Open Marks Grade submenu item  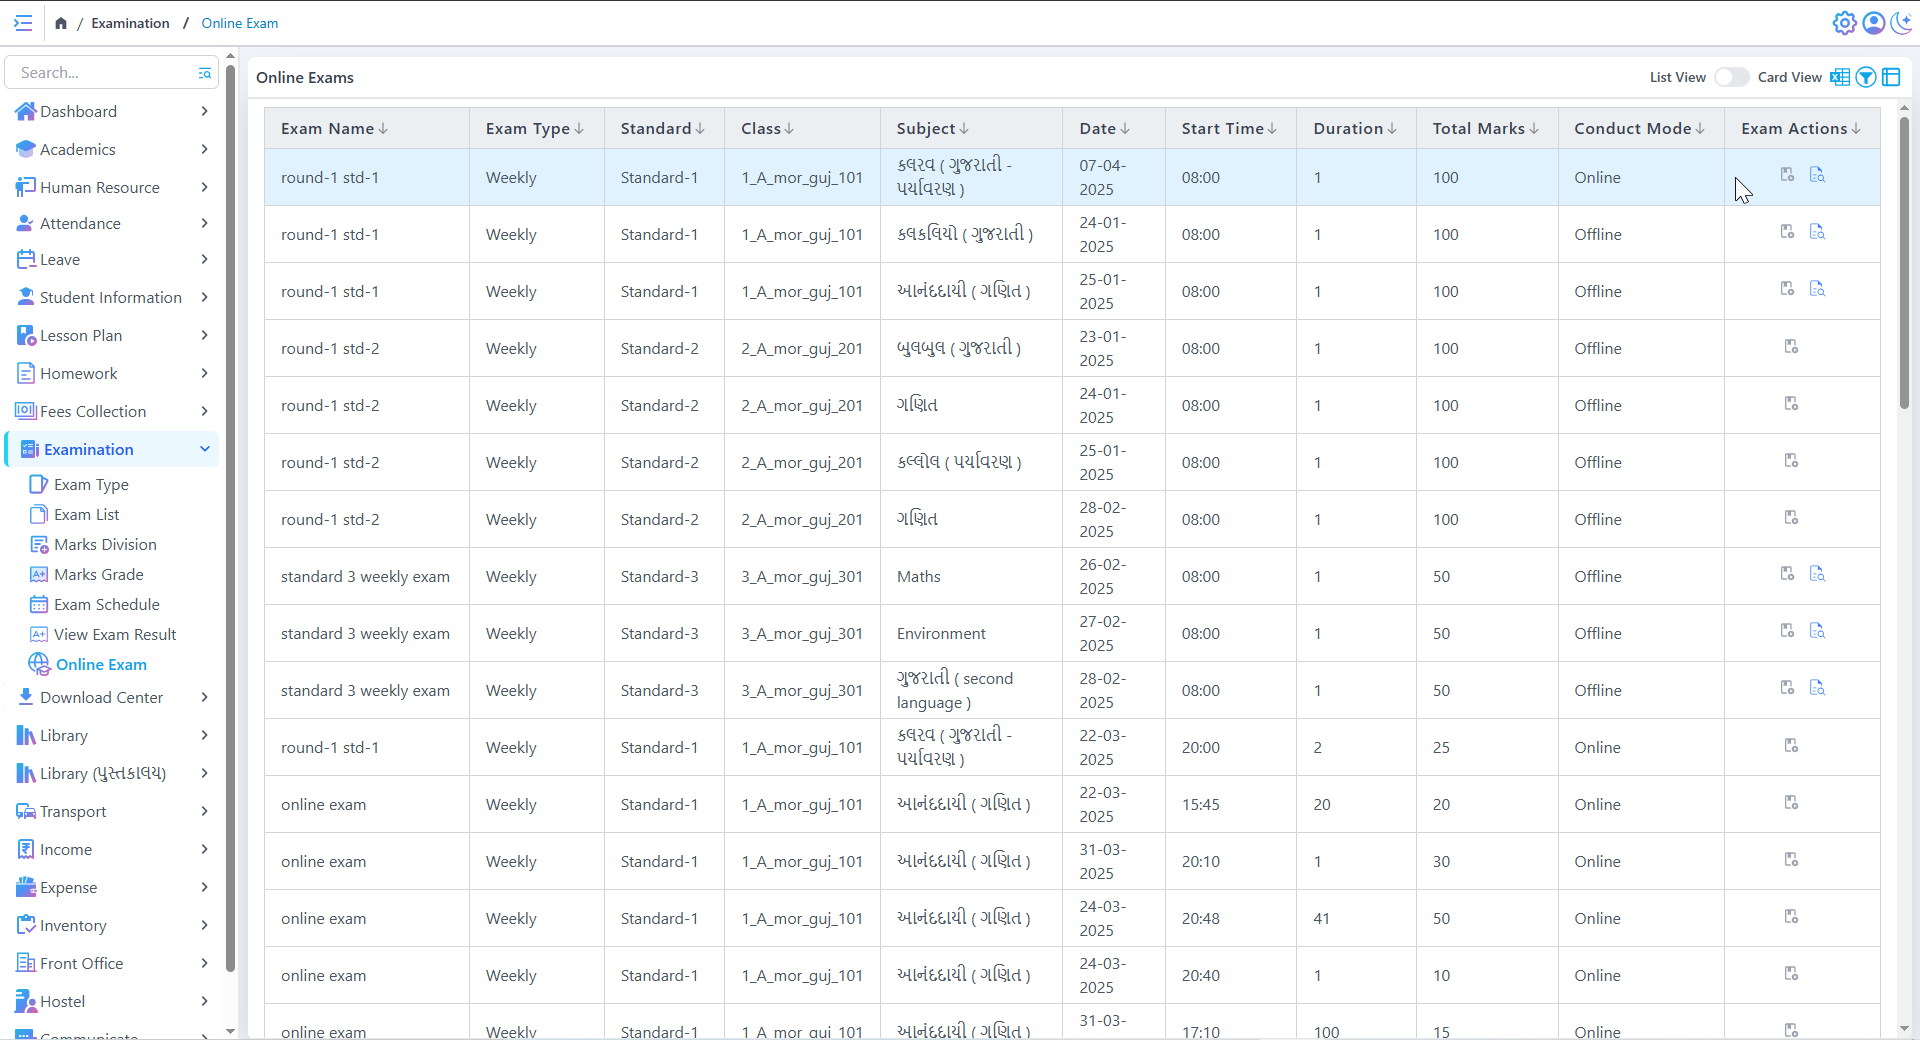98,574
